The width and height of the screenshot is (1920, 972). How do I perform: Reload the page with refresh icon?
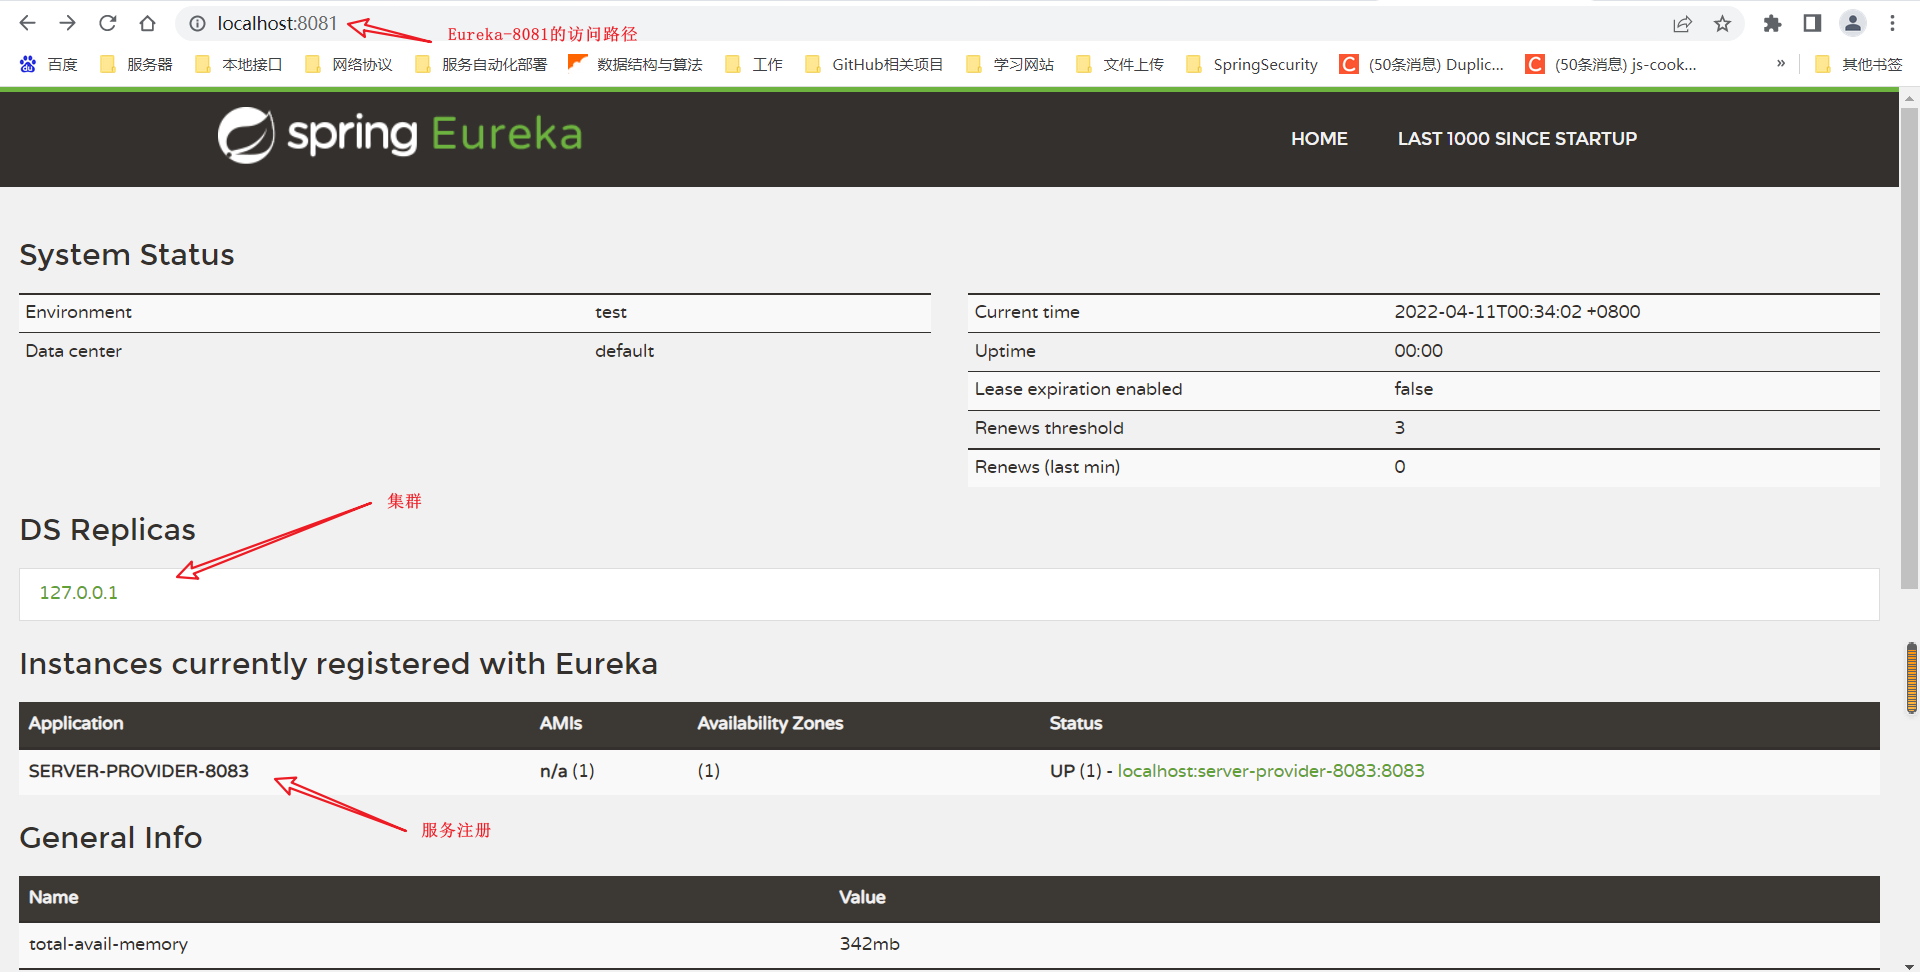pos(107,23)
